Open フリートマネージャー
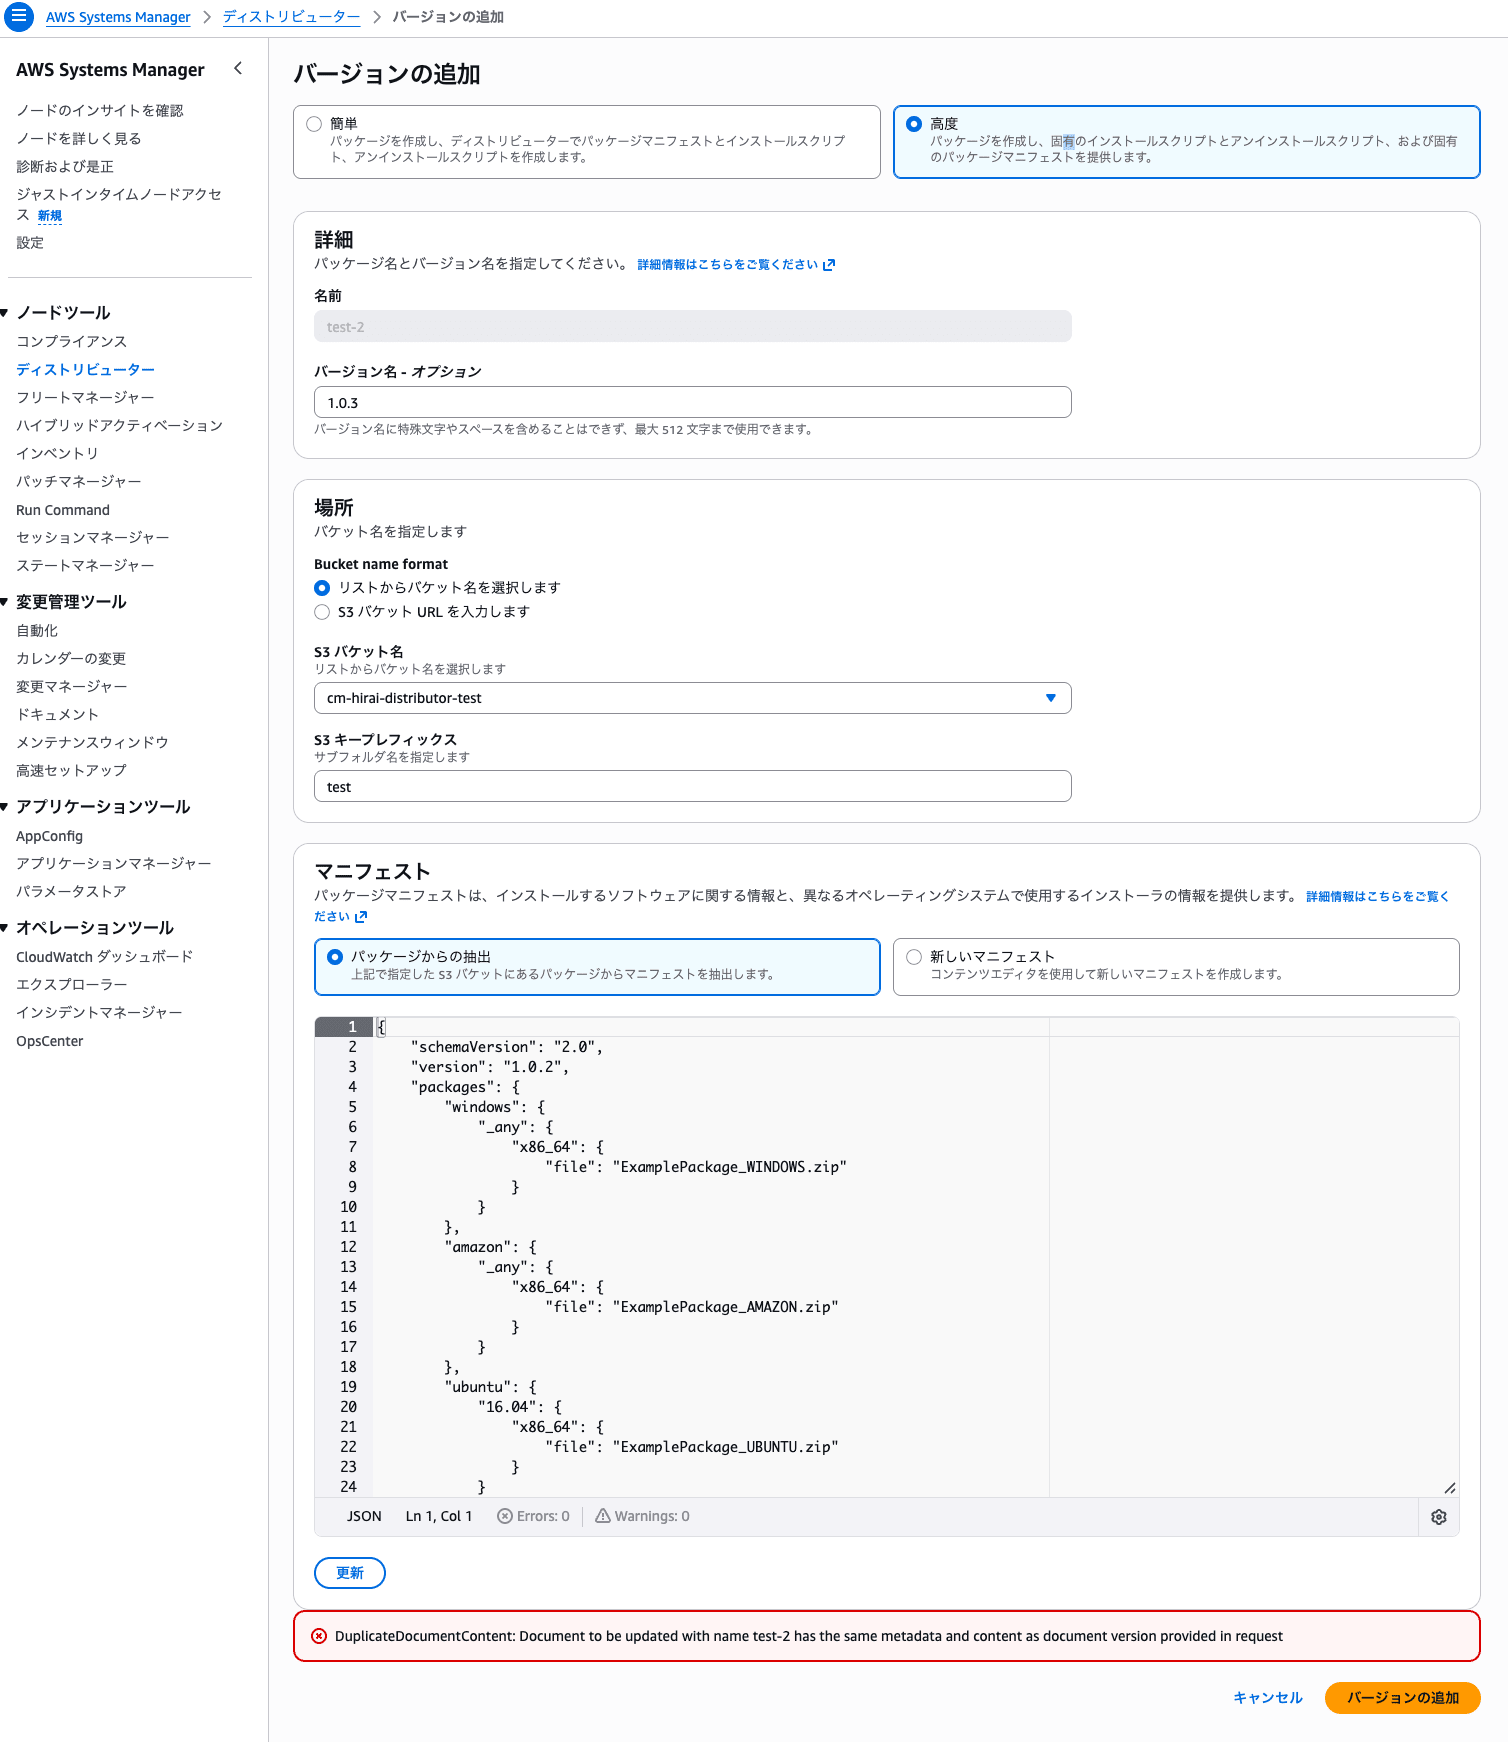This screenshot has width=1508, height=1742. point(85,397)
